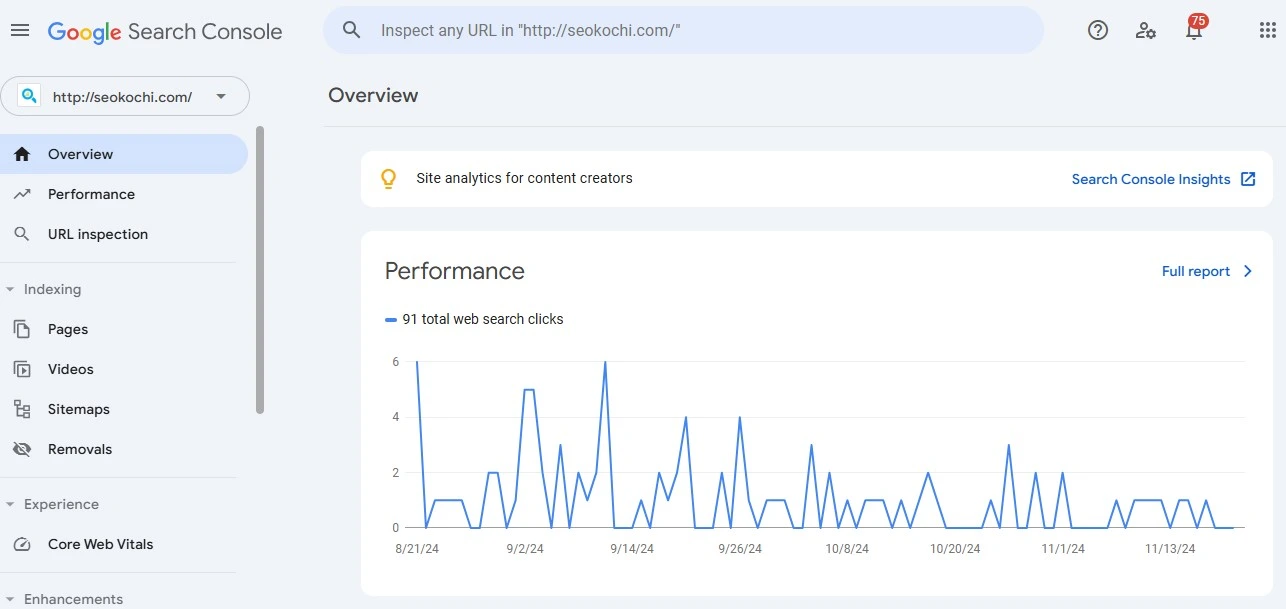Click the Removals crossed-eye icon

tap(22, 449)
